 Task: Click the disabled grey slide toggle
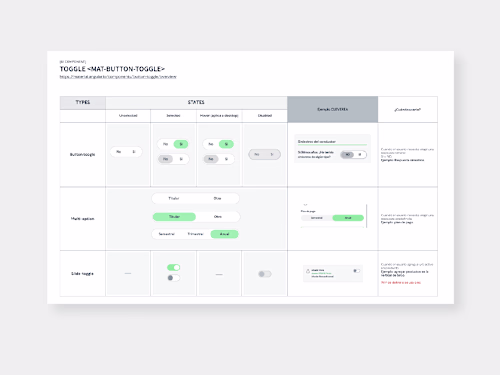tap(265, 274)
